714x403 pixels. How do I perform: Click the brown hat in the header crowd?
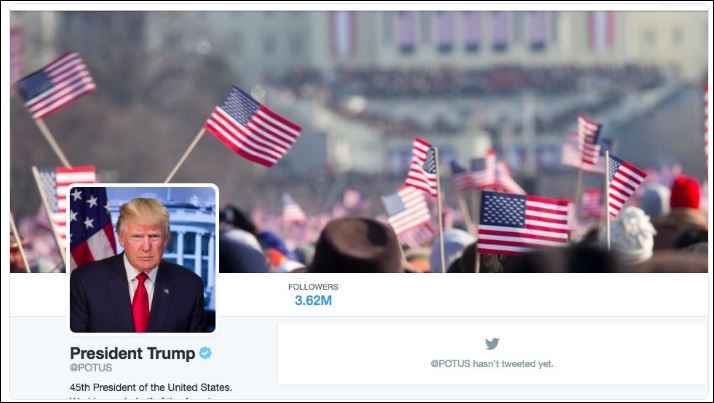point(357,246)
